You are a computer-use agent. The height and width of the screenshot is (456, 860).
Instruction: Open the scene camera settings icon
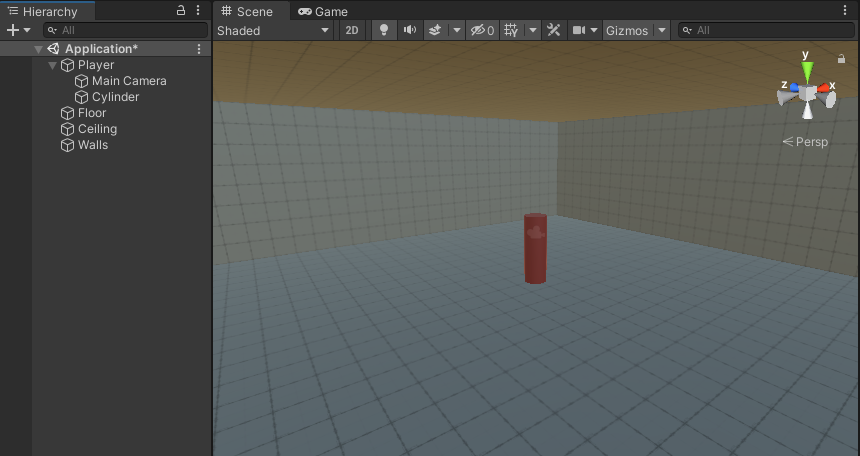point(579,30)
